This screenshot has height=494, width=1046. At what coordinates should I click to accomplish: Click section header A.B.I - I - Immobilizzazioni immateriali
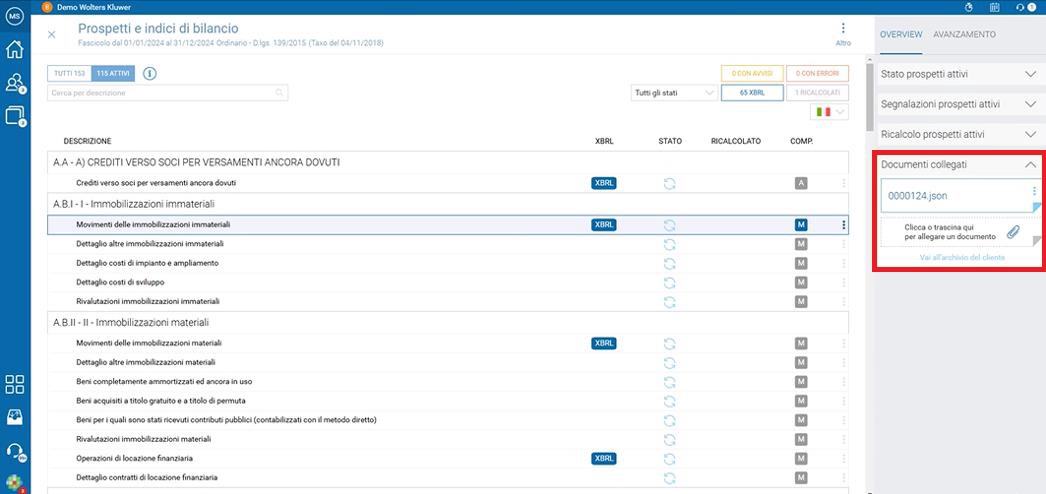448,204
